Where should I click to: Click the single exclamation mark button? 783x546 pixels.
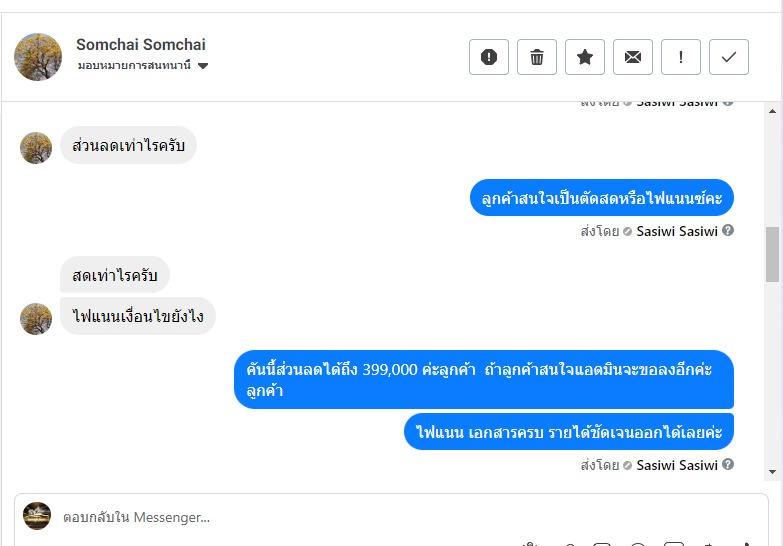[x=681, y=57]
